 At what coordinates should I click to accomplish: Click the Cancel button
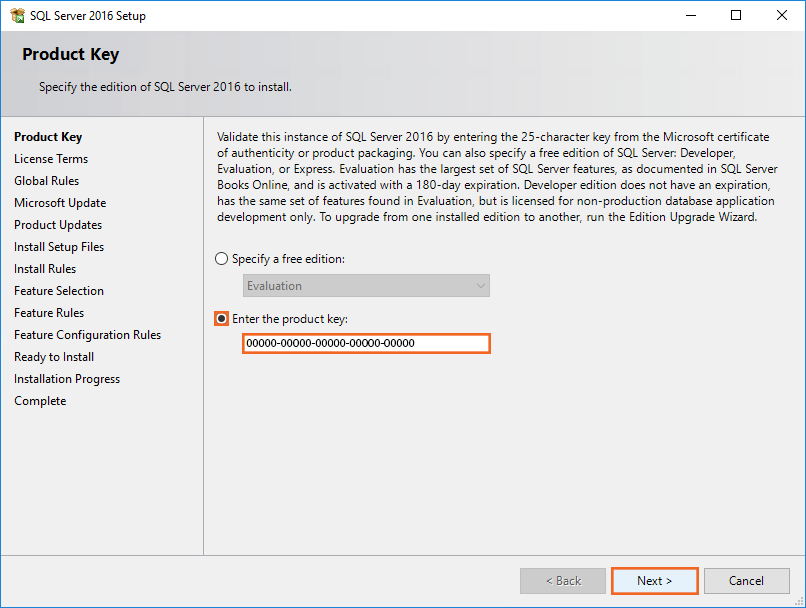tap(746, 581)
